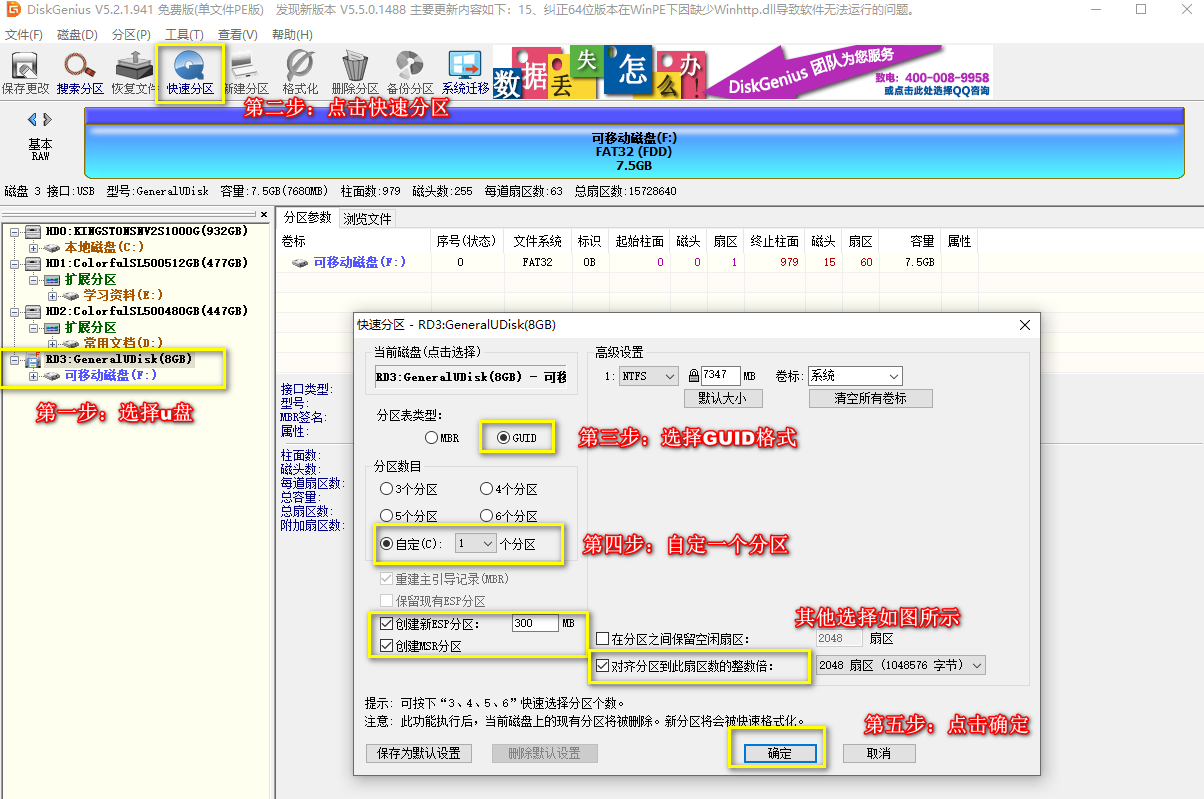Image resolution: width=1204 pixels, height=799 pixels.
Task: Click the drive icon beside 本地磁盘(C:)
Action: 53,247
